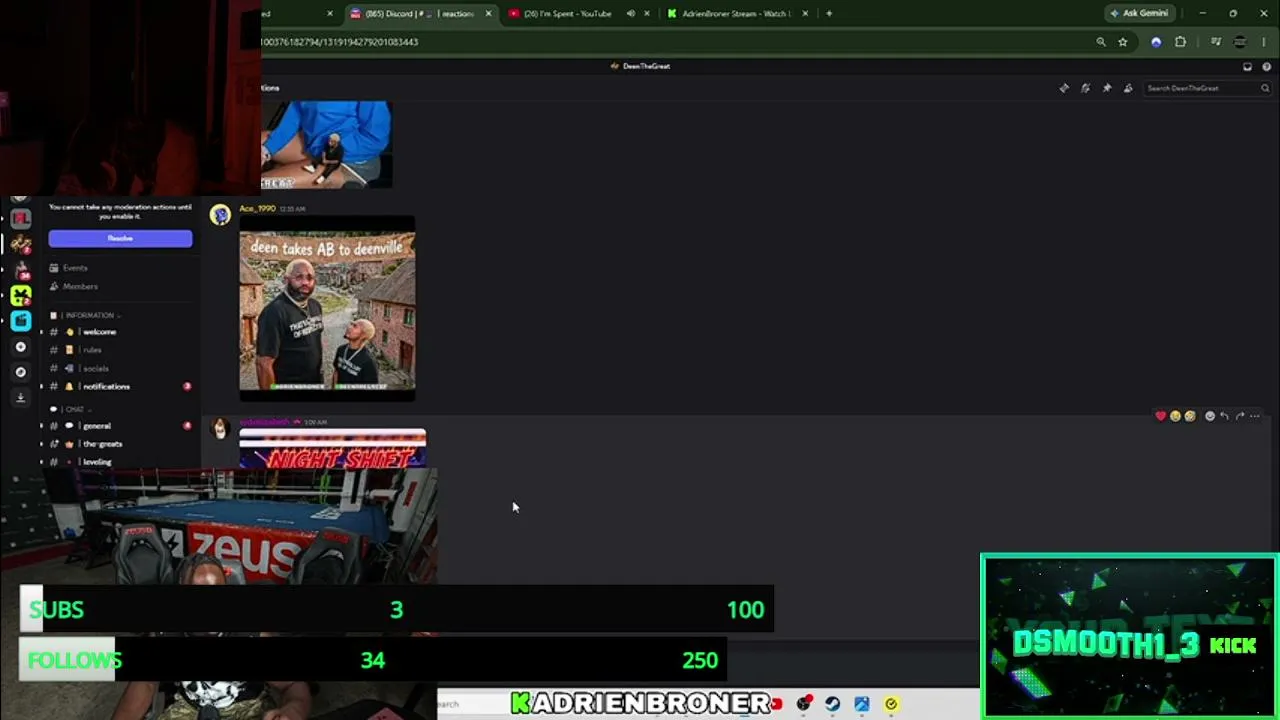1280x720 pixels.
Task: Show pinned messages with the pin icon
Action: (1107, 88)
